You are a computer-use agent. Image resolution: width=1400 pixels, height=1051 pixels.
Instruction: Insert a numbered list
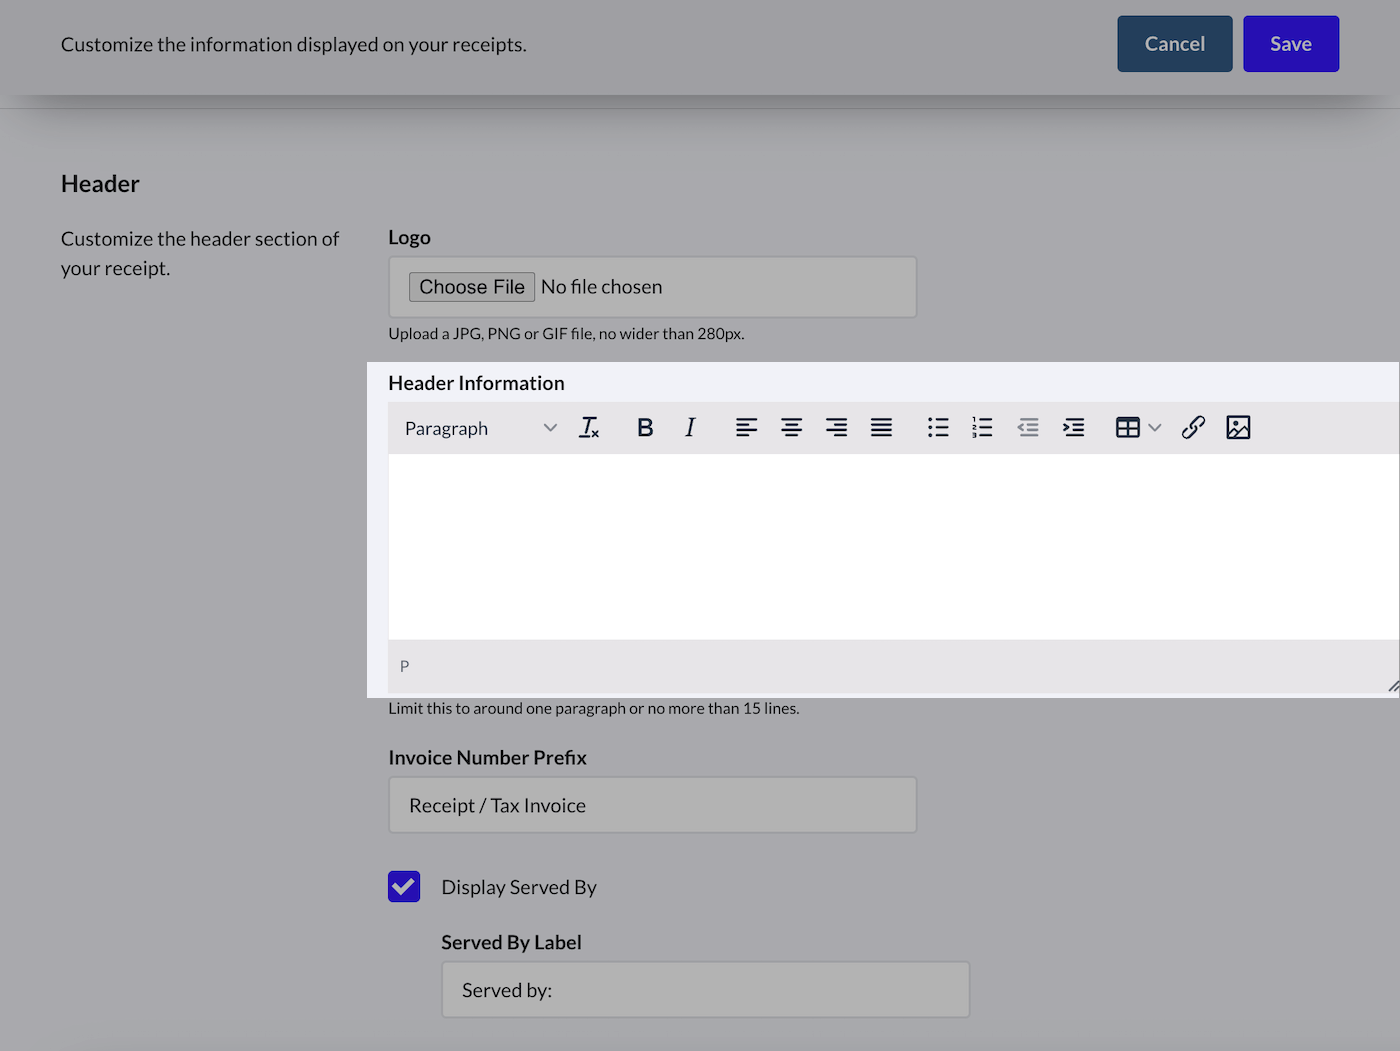[982, 428]
